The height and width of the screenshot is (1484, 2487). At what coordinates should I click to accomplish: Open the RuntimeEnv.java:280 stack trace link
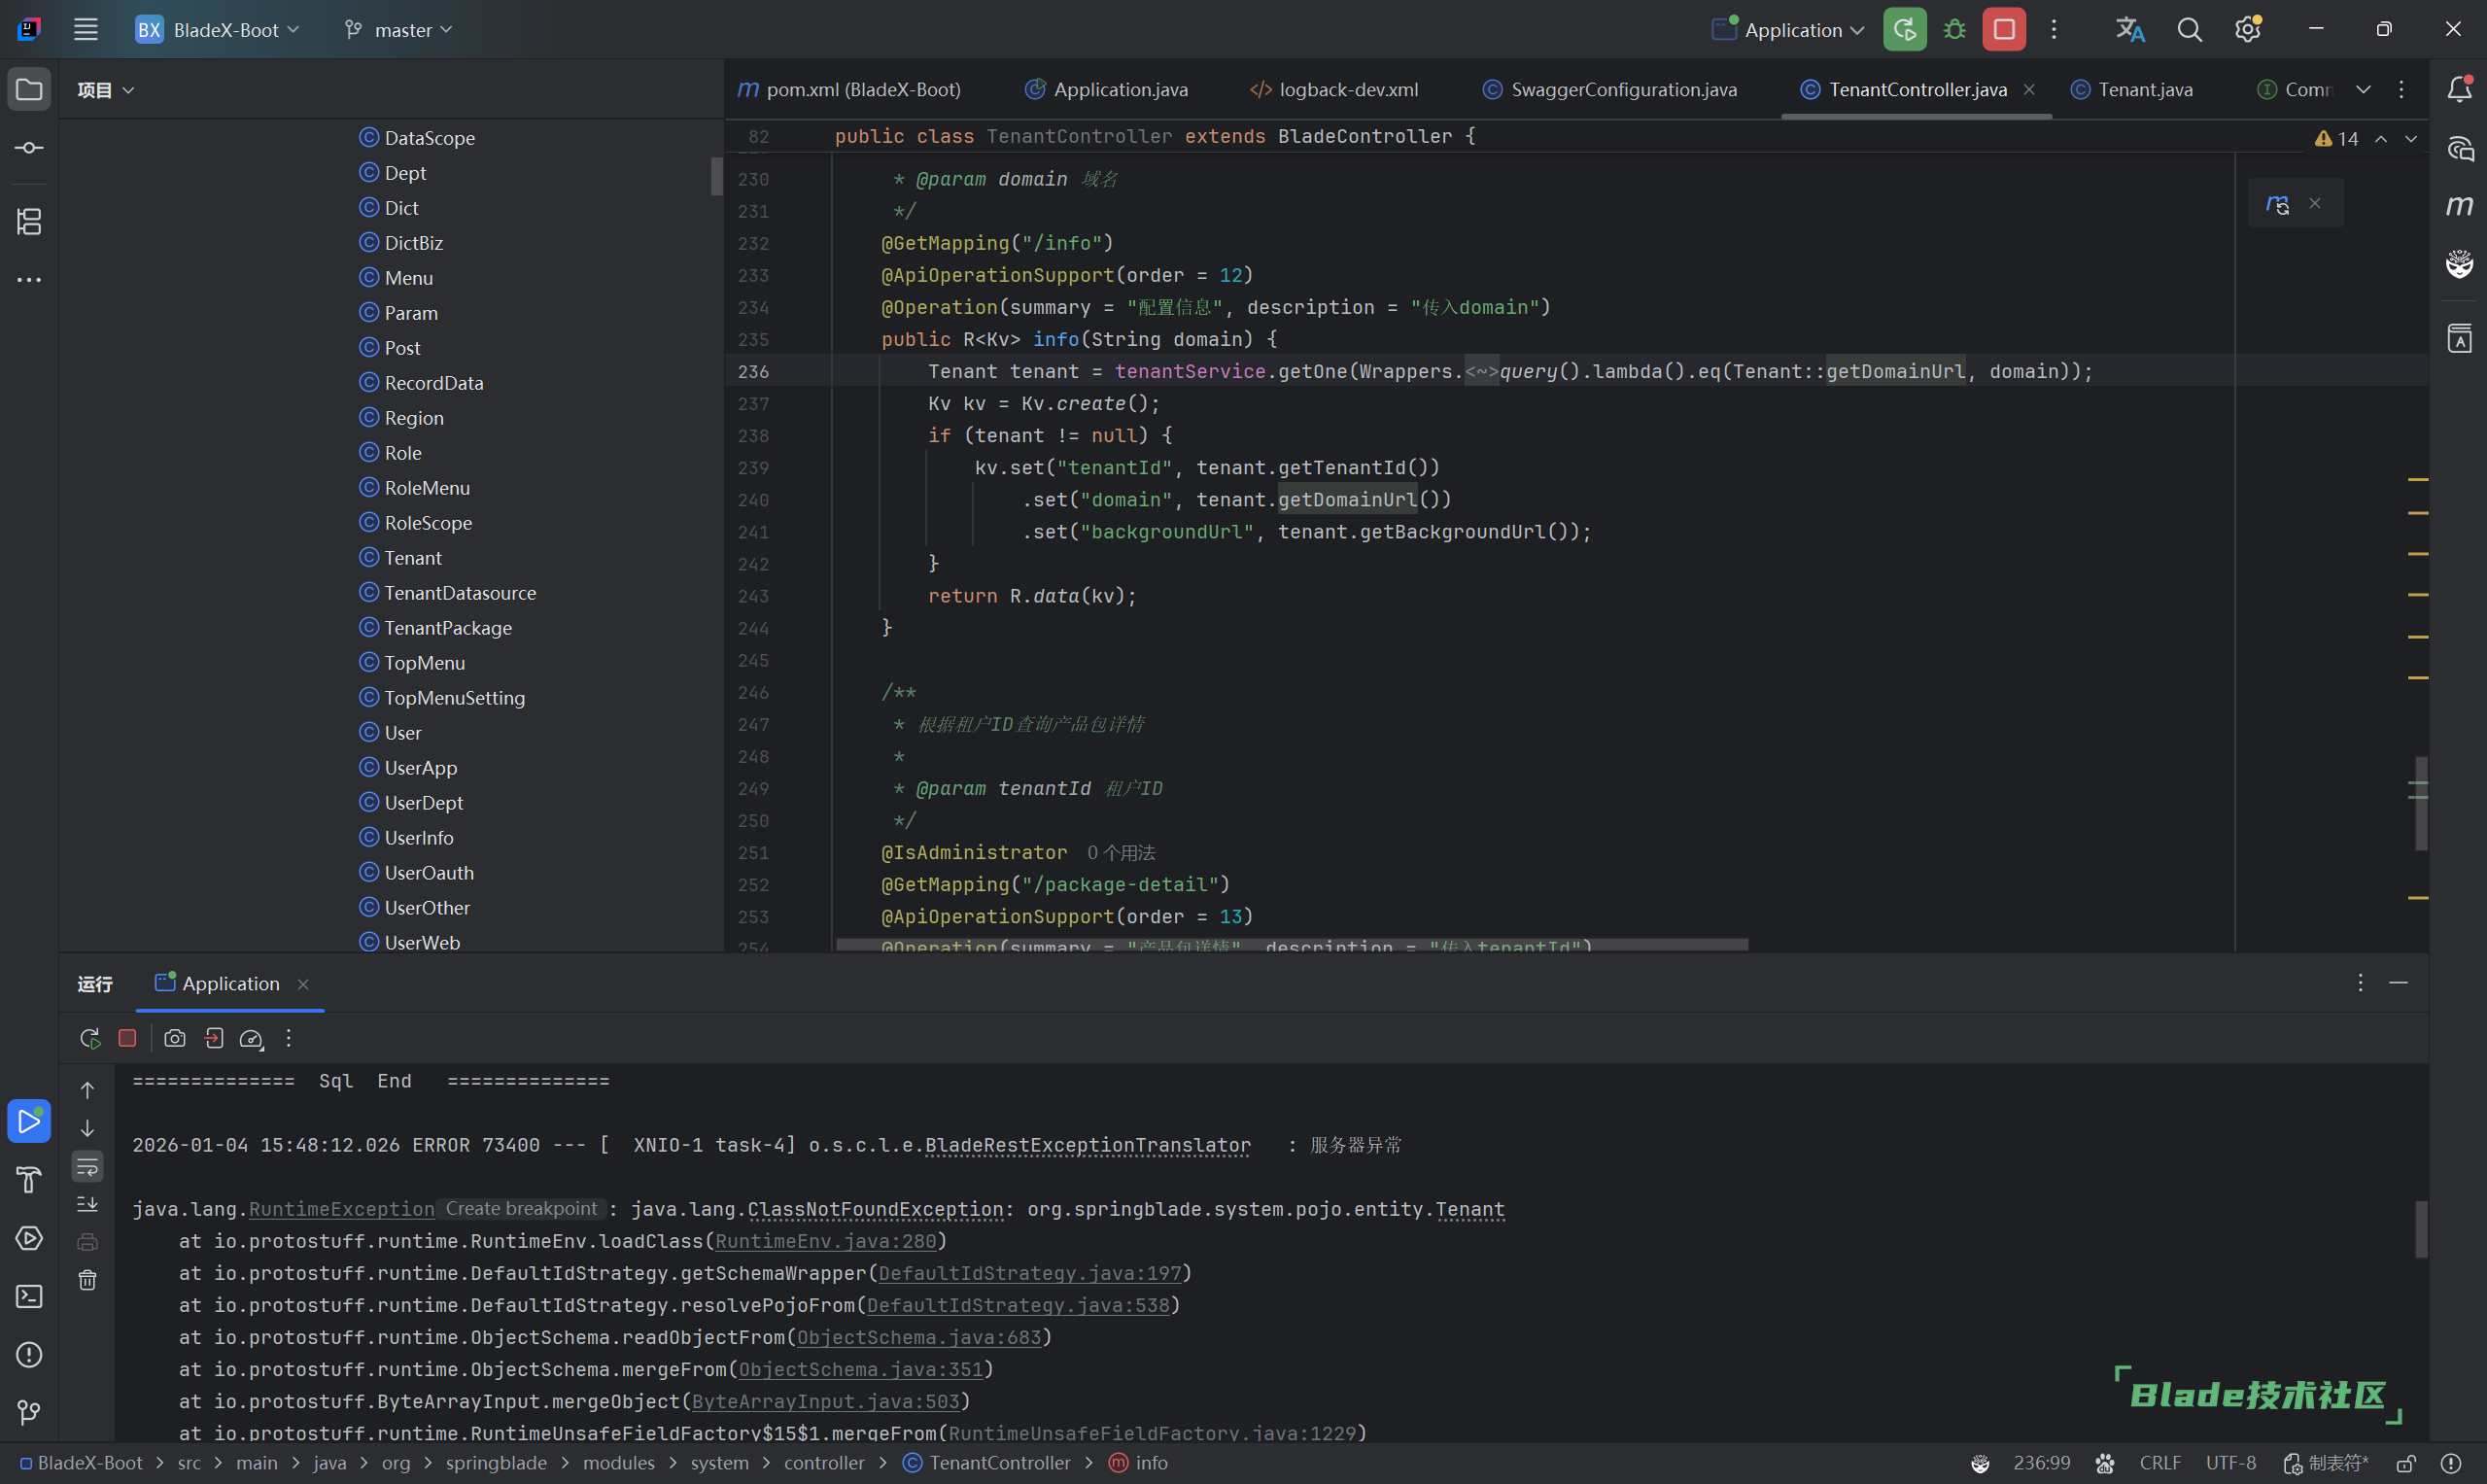(825, 1241)
